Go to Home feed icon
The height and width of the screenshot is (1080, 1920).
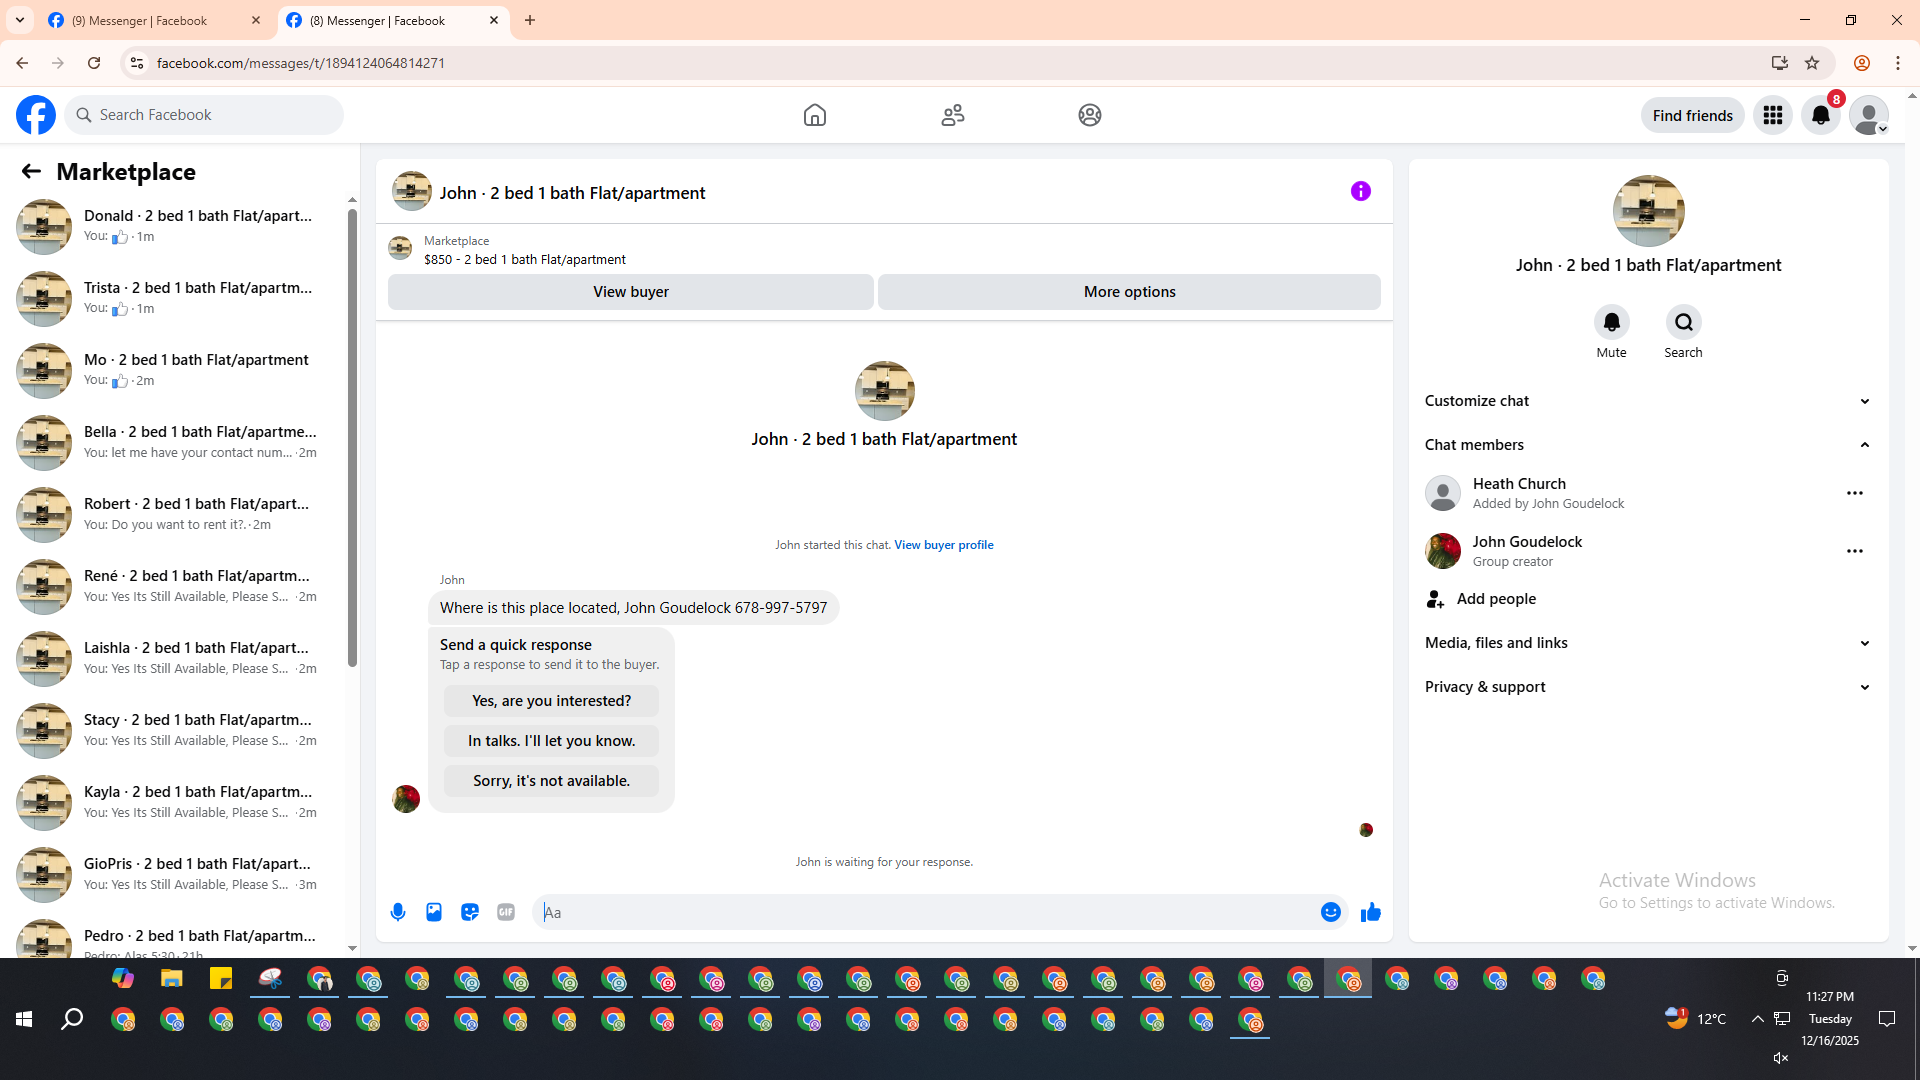pyautogui.click(x=815, y=115)
